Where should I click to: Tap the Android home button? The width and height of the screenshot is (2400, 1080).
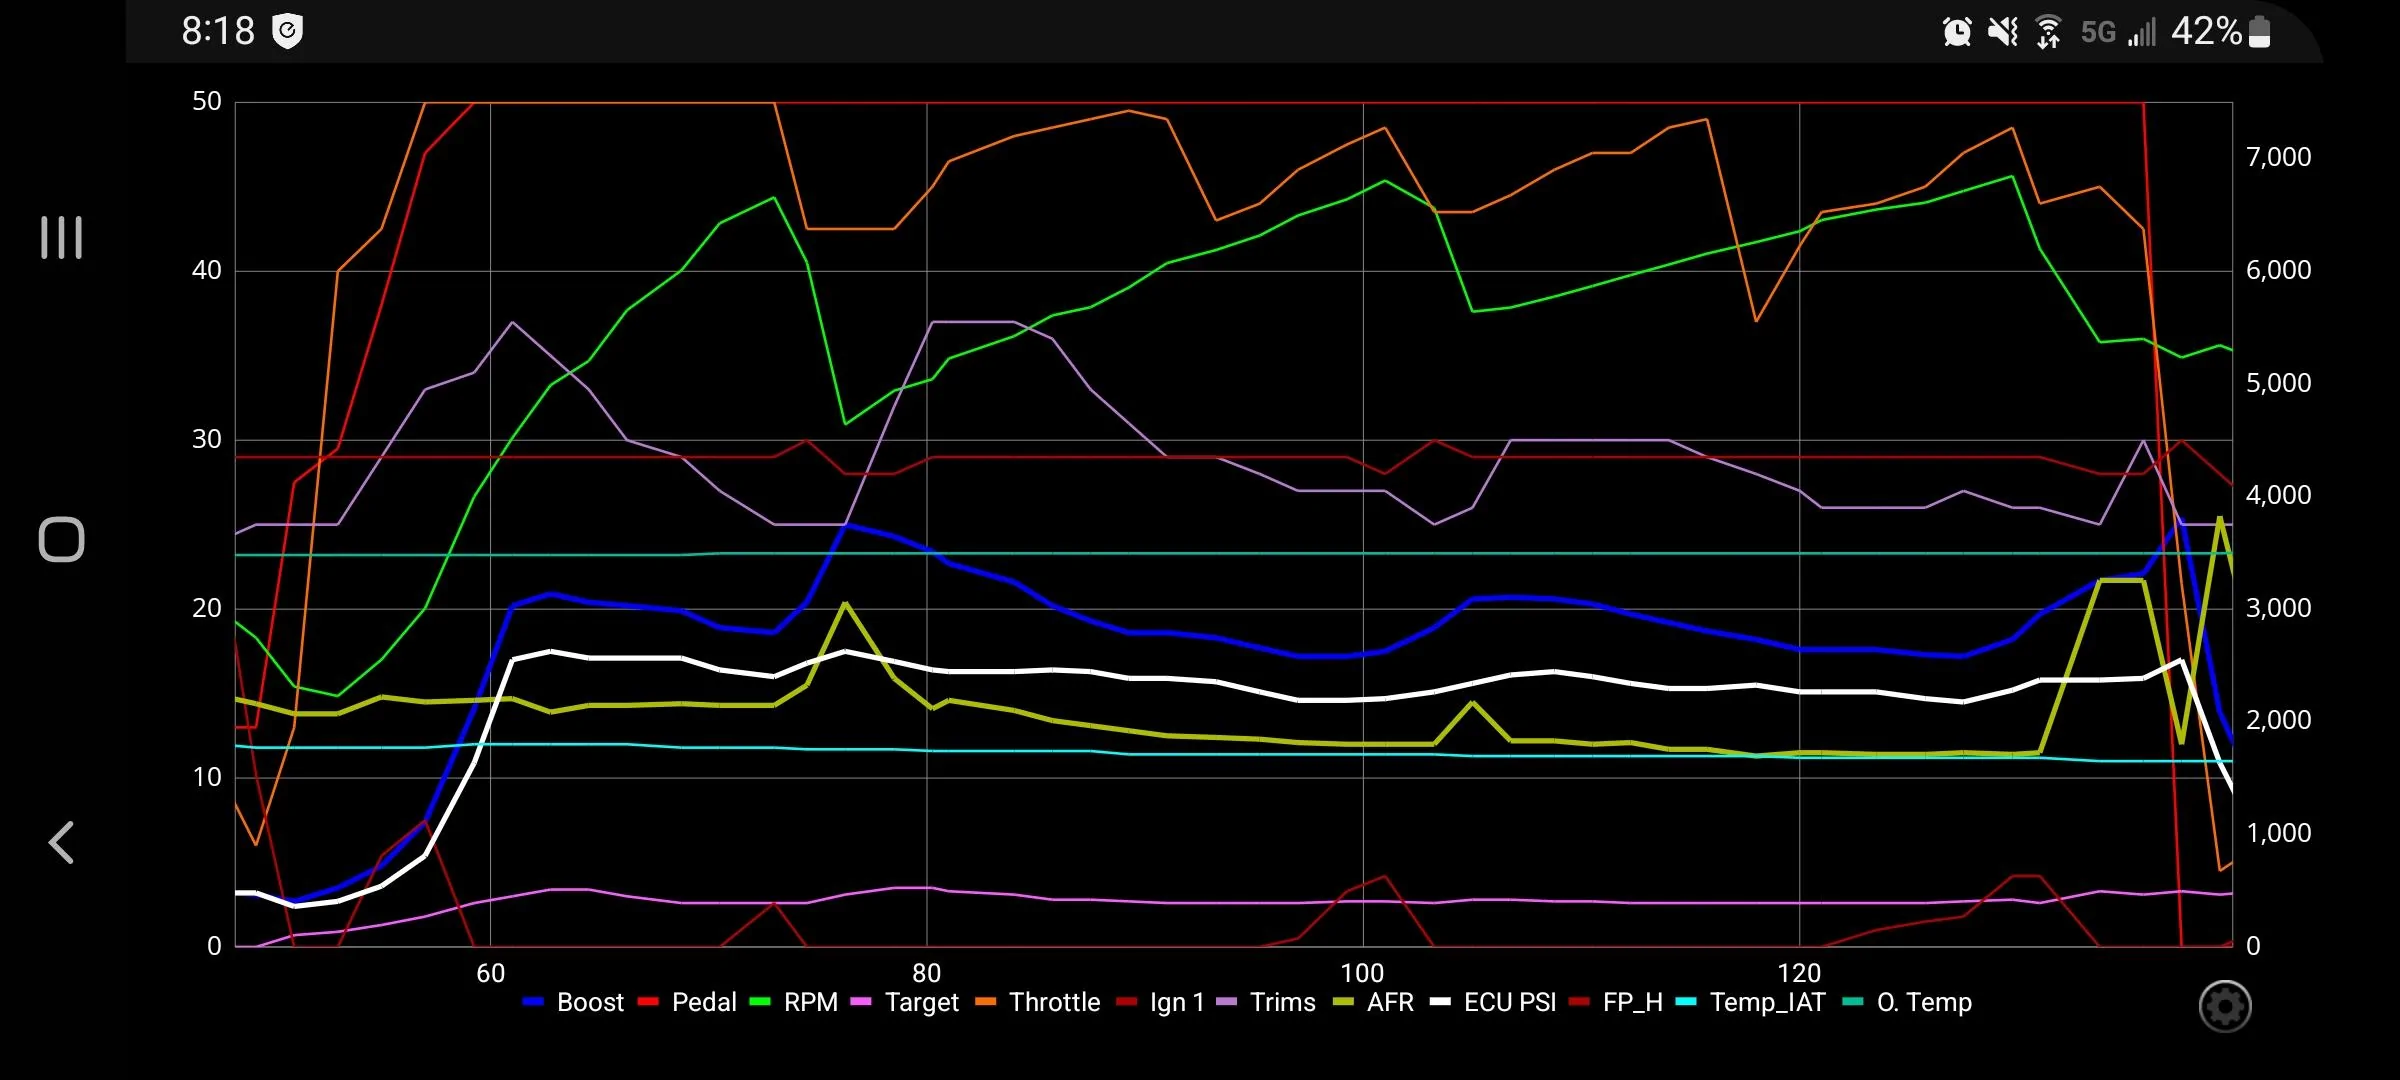[61, 540]
